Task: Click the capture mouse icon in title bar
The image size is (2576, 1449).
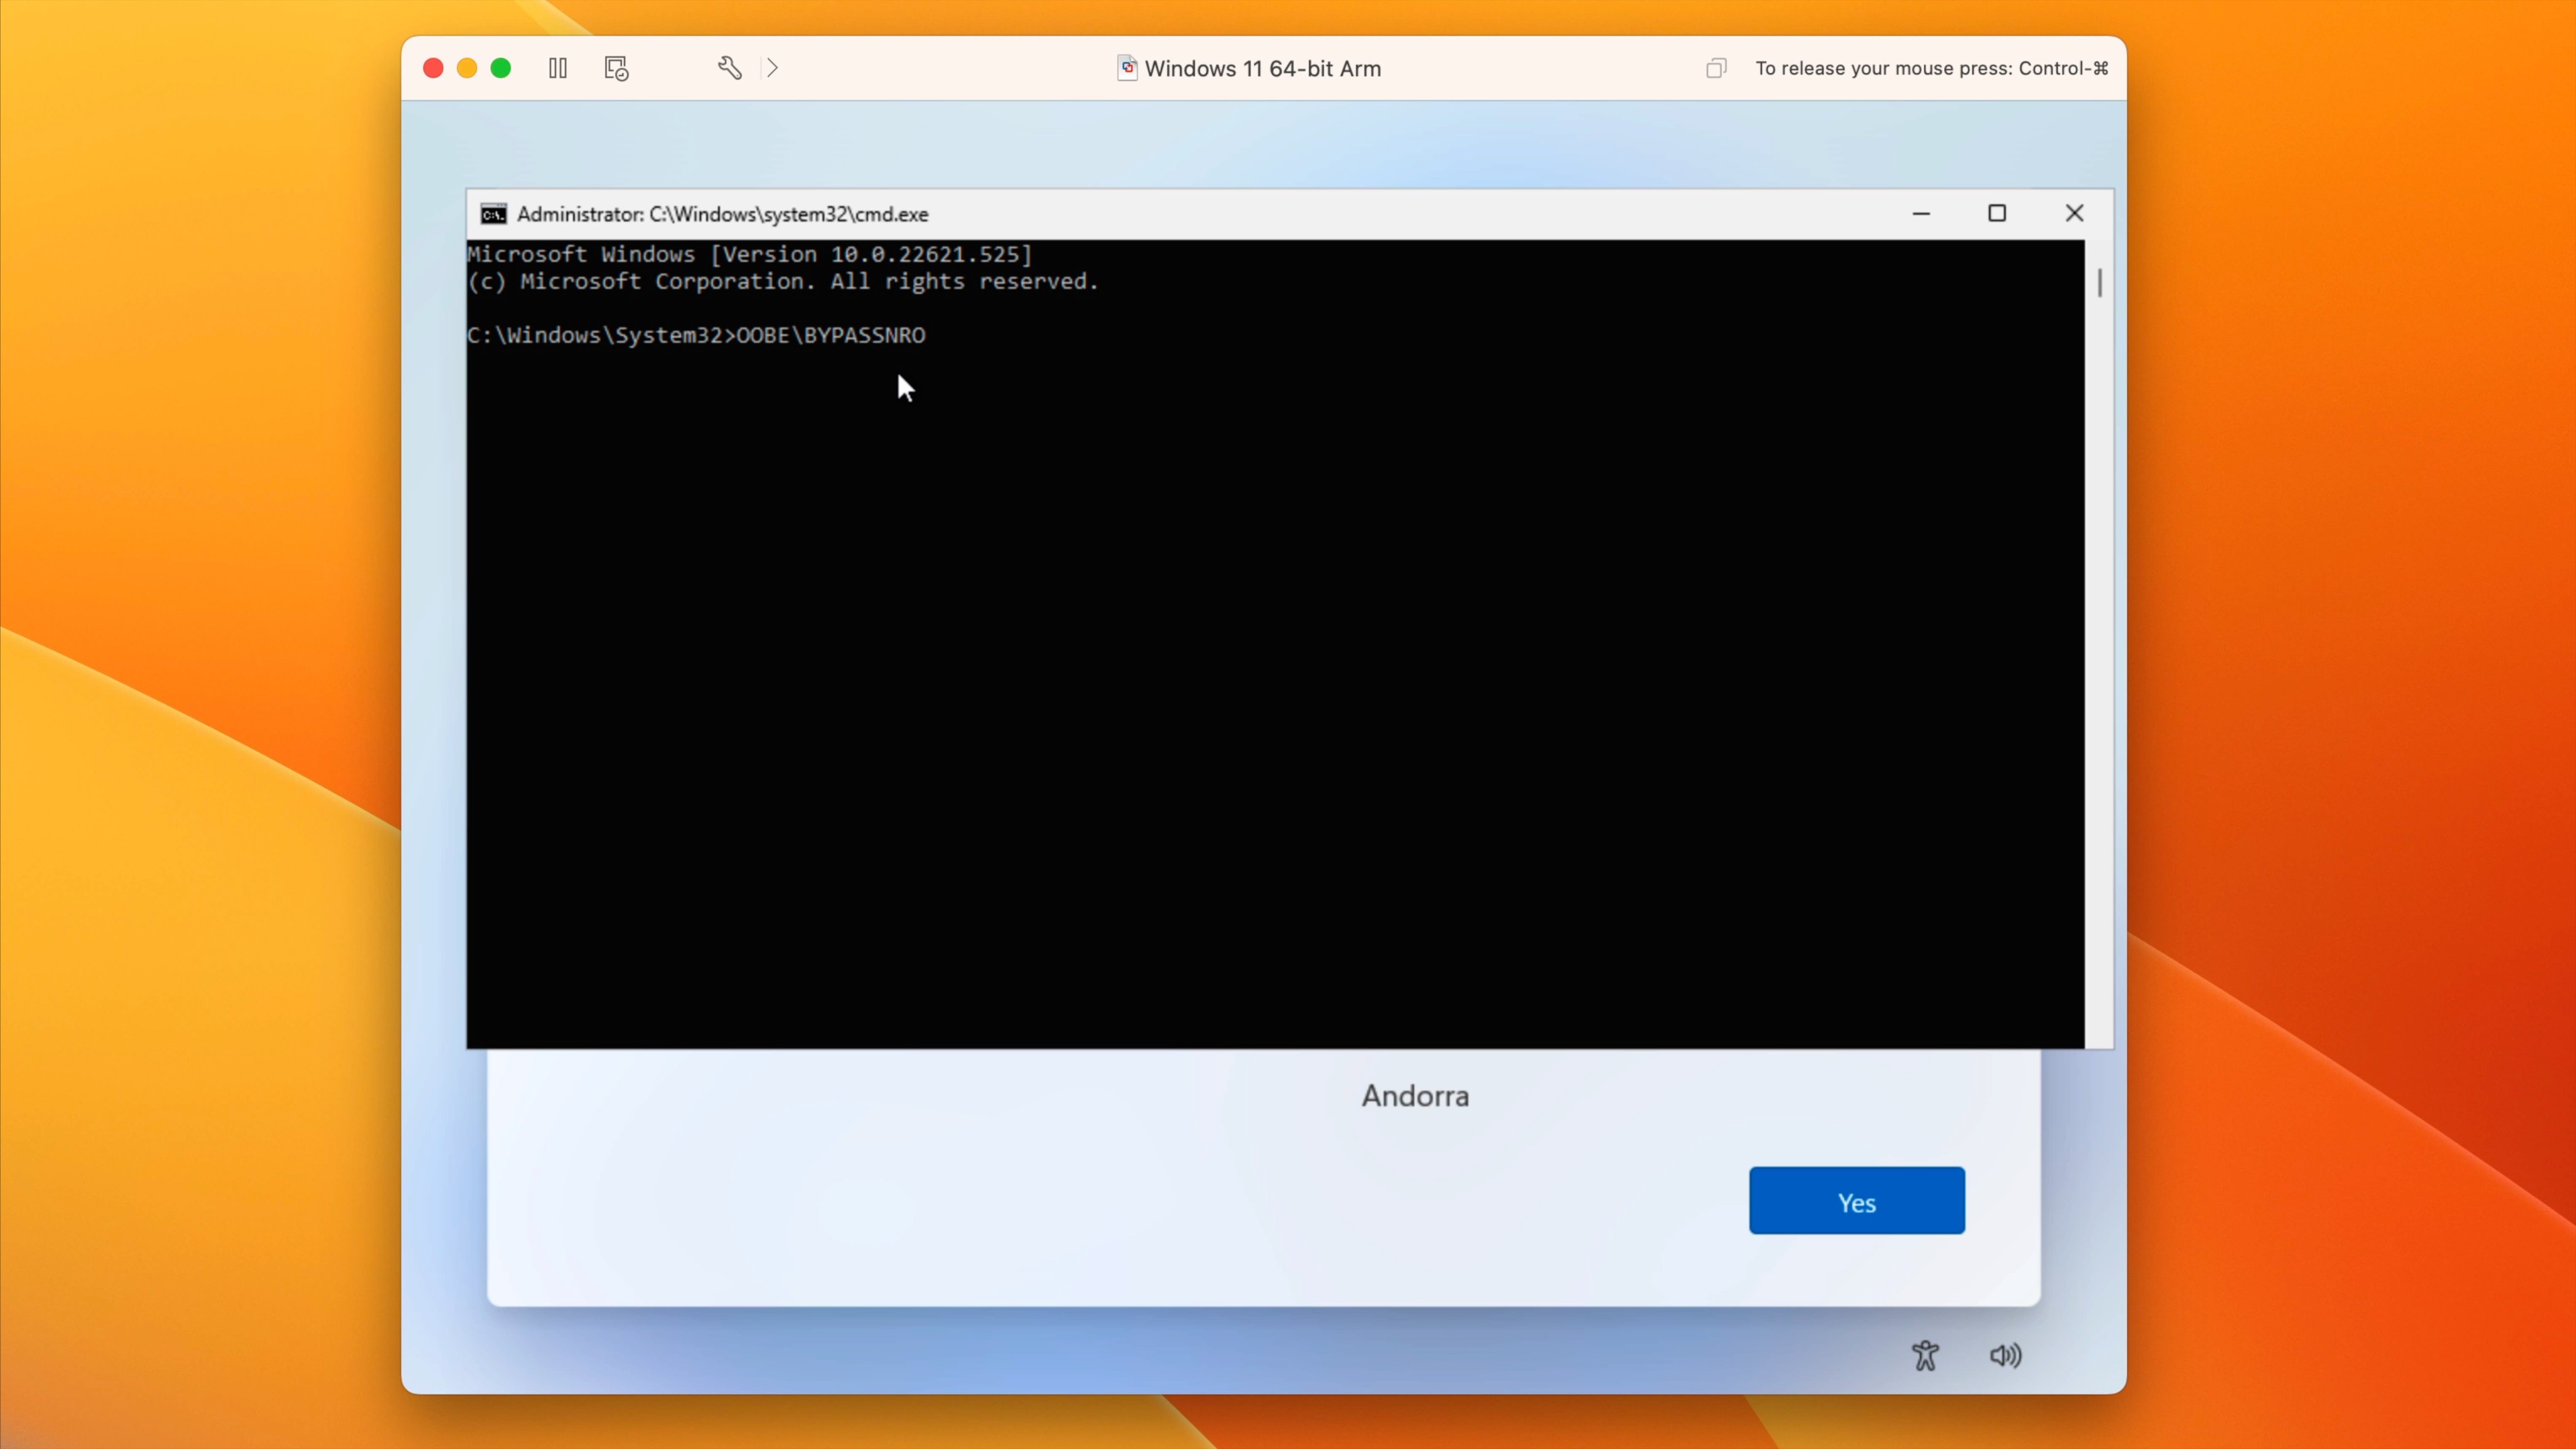Action: tap(1716, 68)
